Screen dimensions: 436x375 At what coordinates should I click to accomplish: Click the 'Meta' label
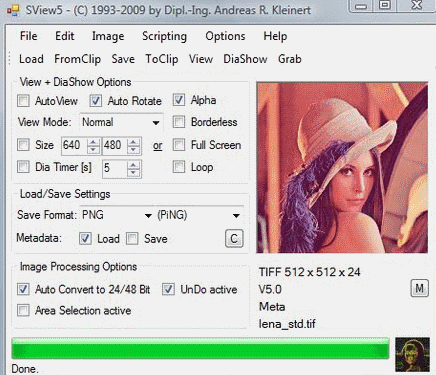click(272, 306)
